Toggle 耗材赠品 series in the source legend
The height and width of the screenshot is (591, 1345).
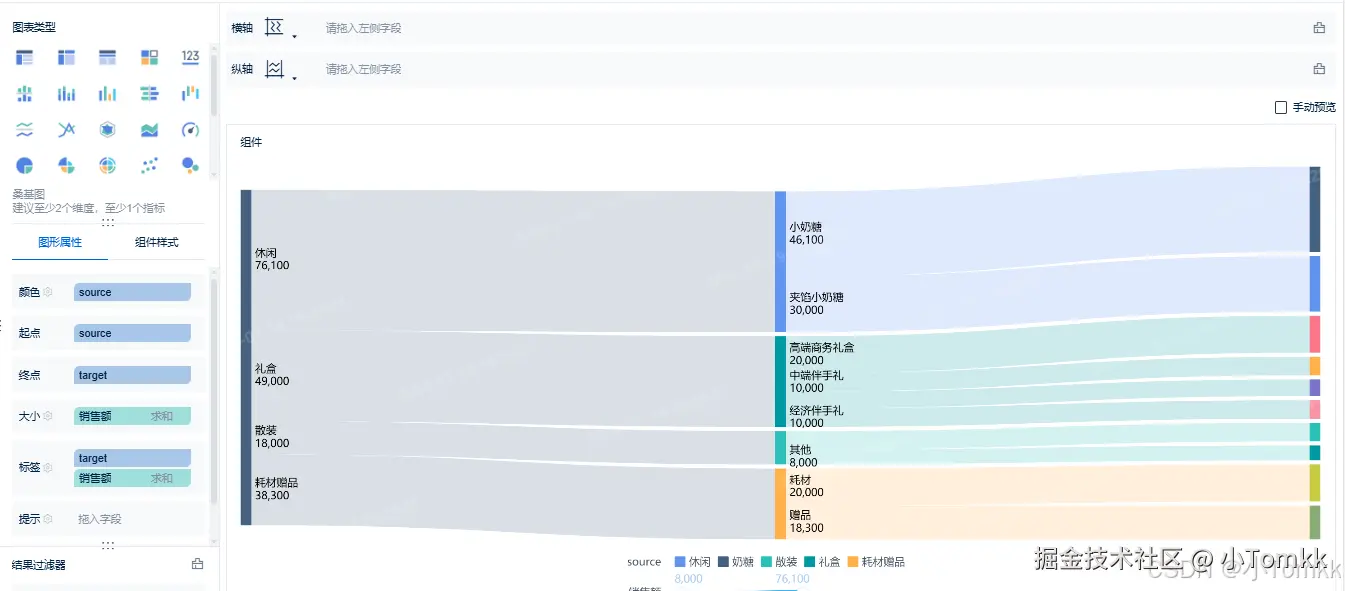pyautogui.click(x=876, y=562)
